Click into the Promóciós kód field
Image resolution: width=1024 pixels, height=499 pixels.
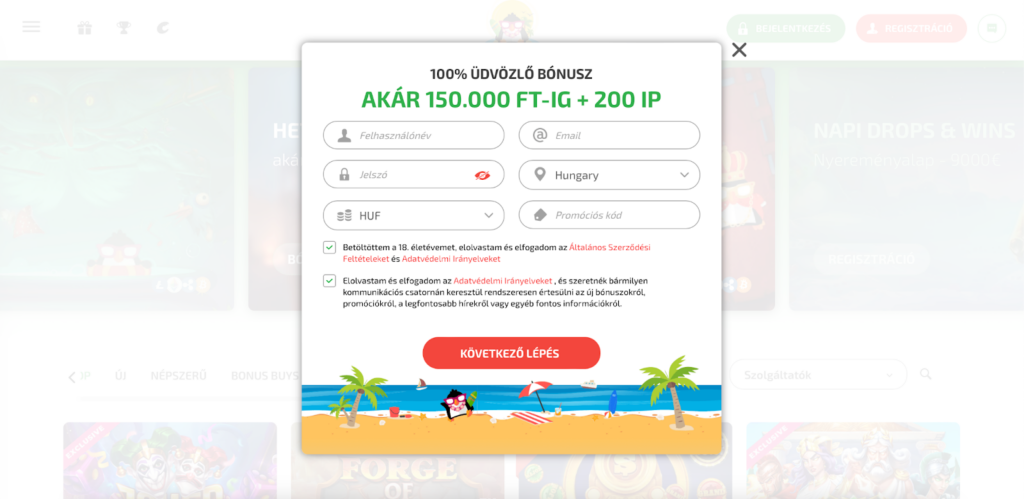point(609,215)
